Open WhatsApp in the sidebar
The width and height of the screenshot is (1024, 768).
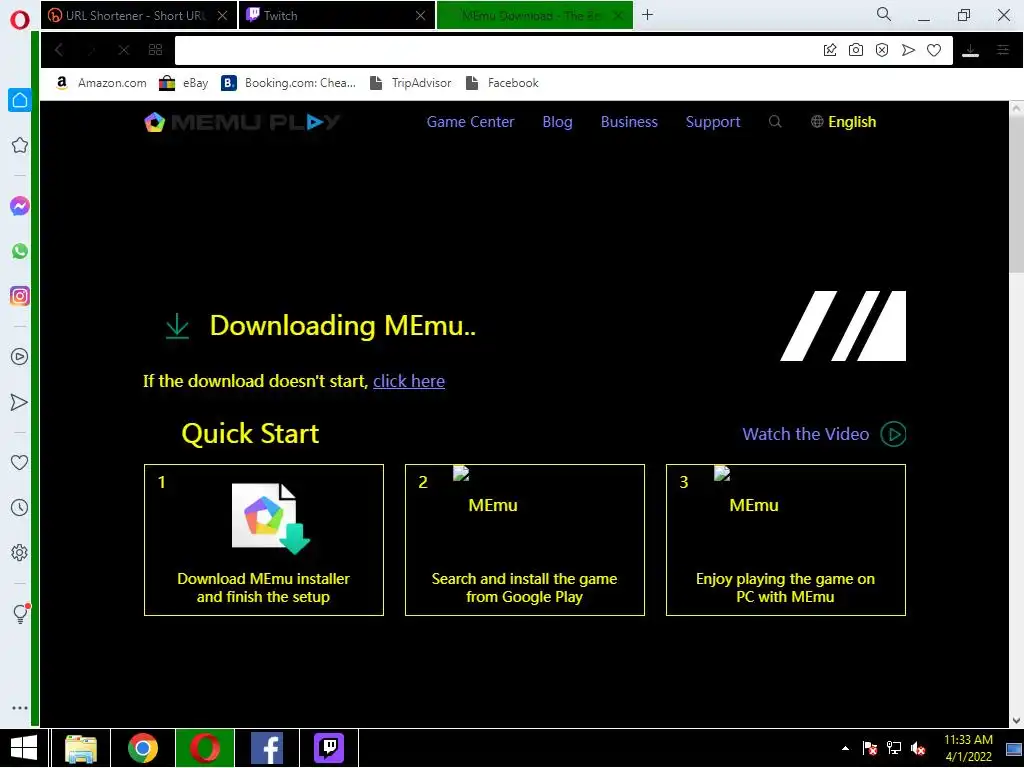[20, 251]
